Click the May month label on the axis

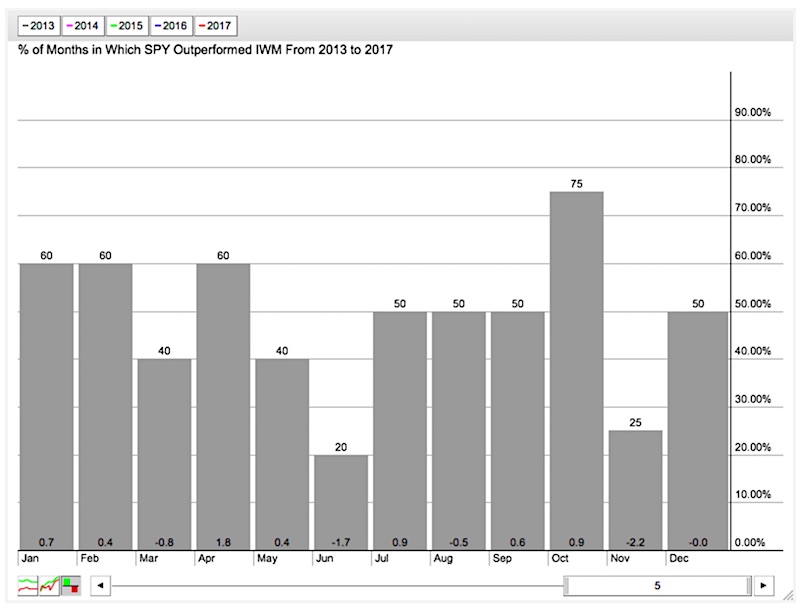[x=267, y=558]
